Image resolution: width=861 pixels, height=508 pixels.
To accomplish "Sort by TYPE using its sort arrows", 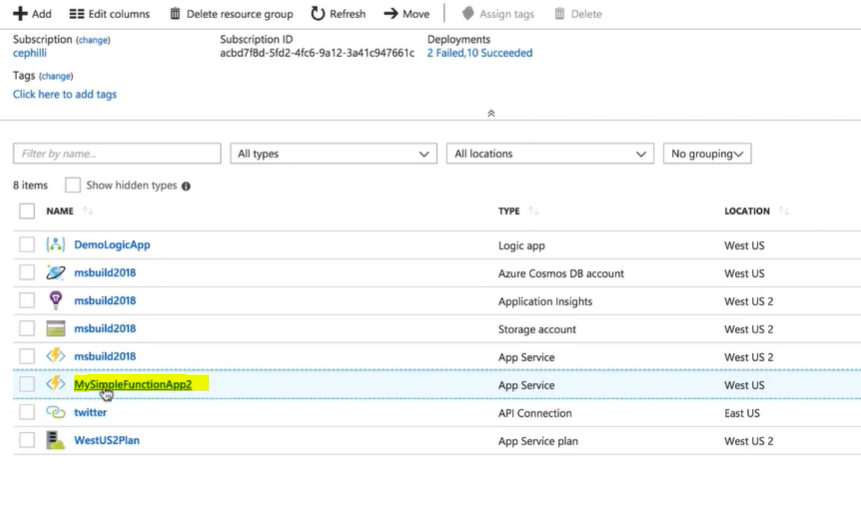I will coord(533,211).
